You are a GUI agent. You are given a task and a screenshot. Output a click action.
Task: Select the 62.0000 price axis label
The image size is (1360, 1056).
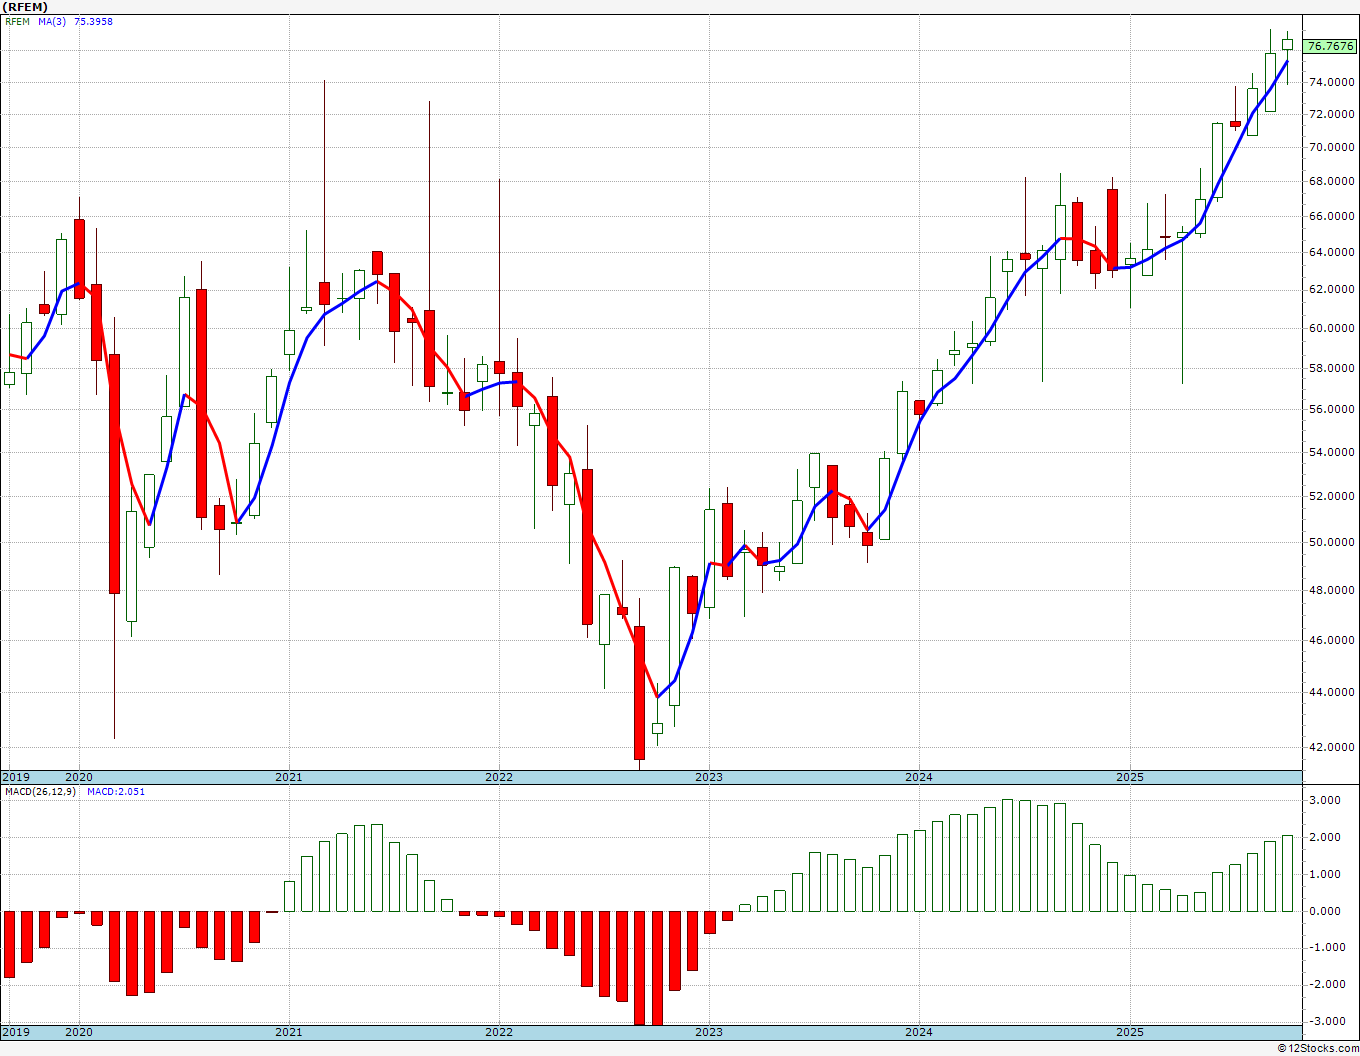[x=1332, y=289]
